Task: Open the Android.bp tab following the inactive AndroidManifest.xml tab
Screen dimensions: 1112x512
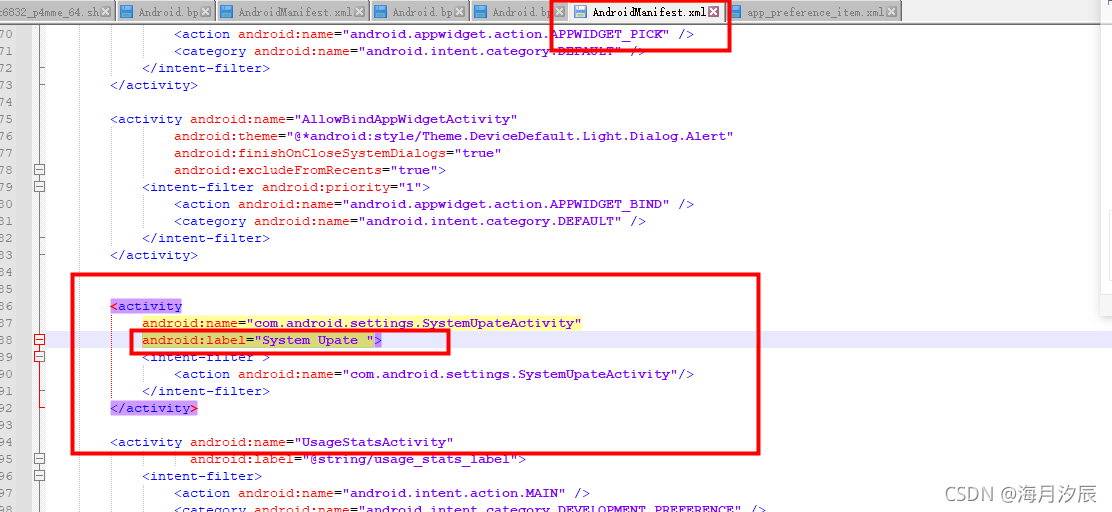Action: pyautogui.click(x=420, y=11)
